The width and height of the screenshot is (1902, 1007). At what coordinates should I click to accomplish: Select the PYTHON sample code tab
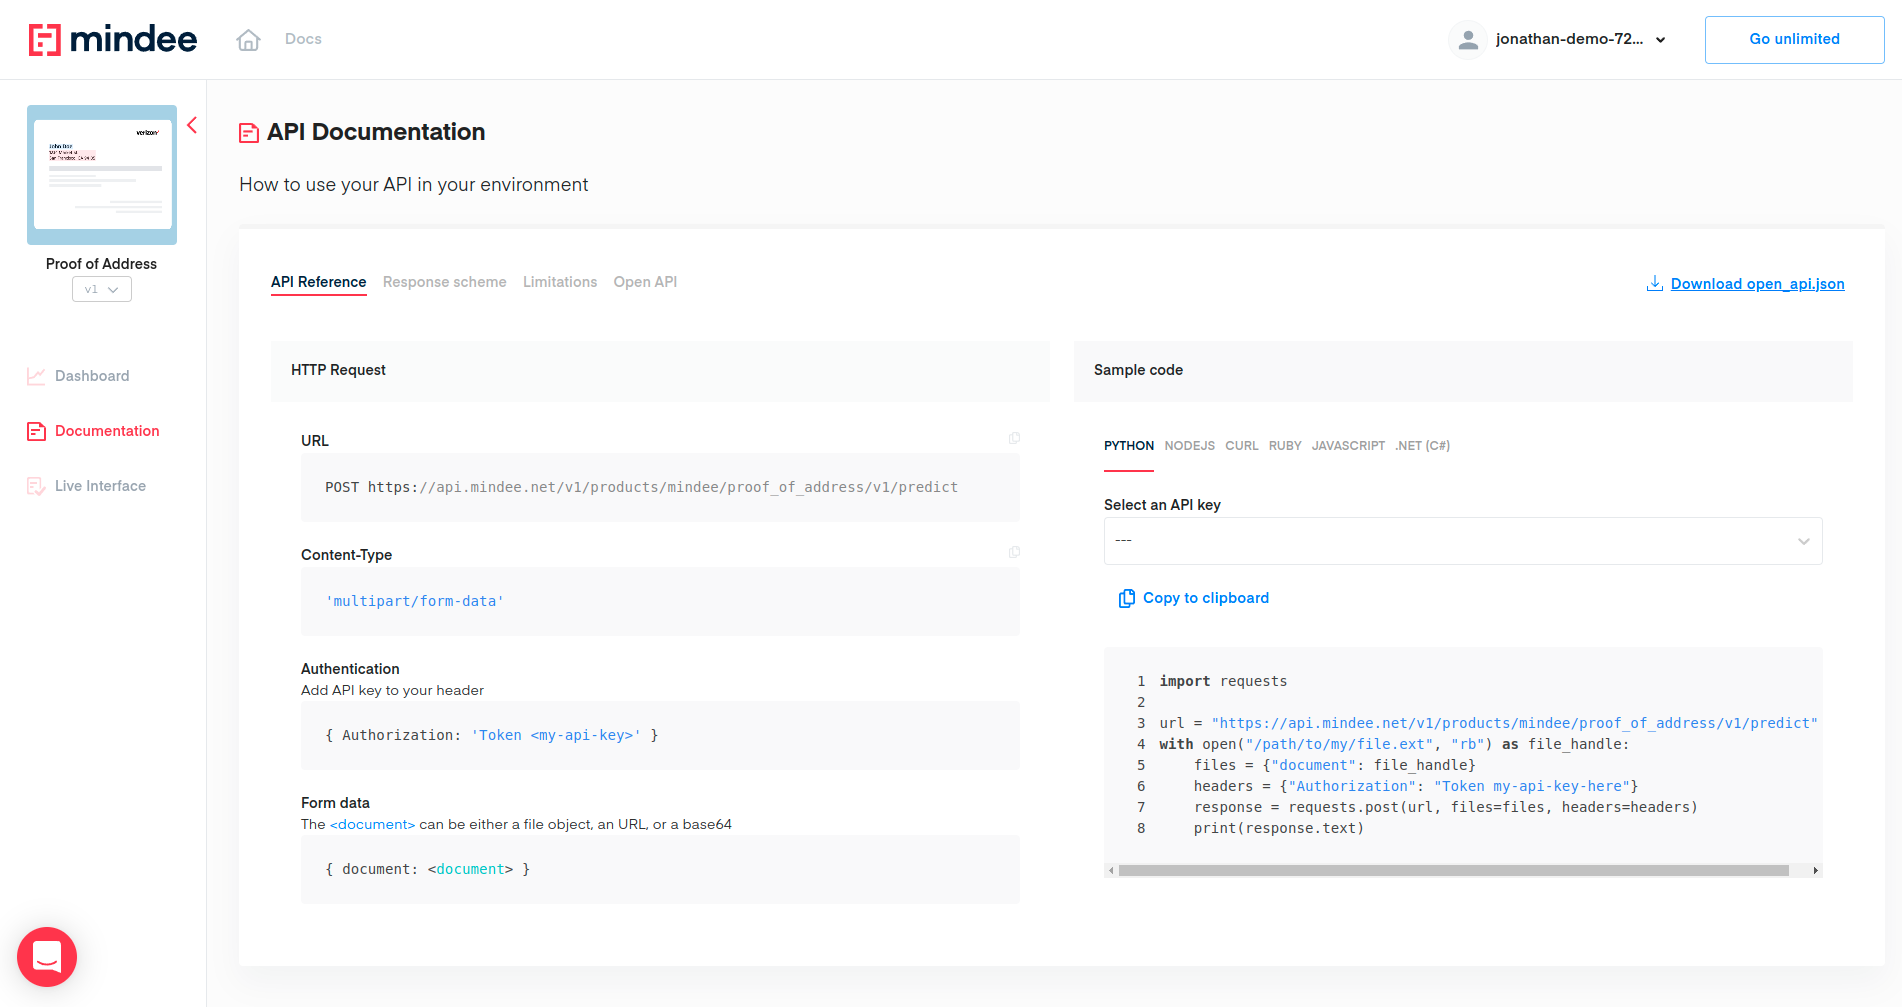coord(1129,446)
